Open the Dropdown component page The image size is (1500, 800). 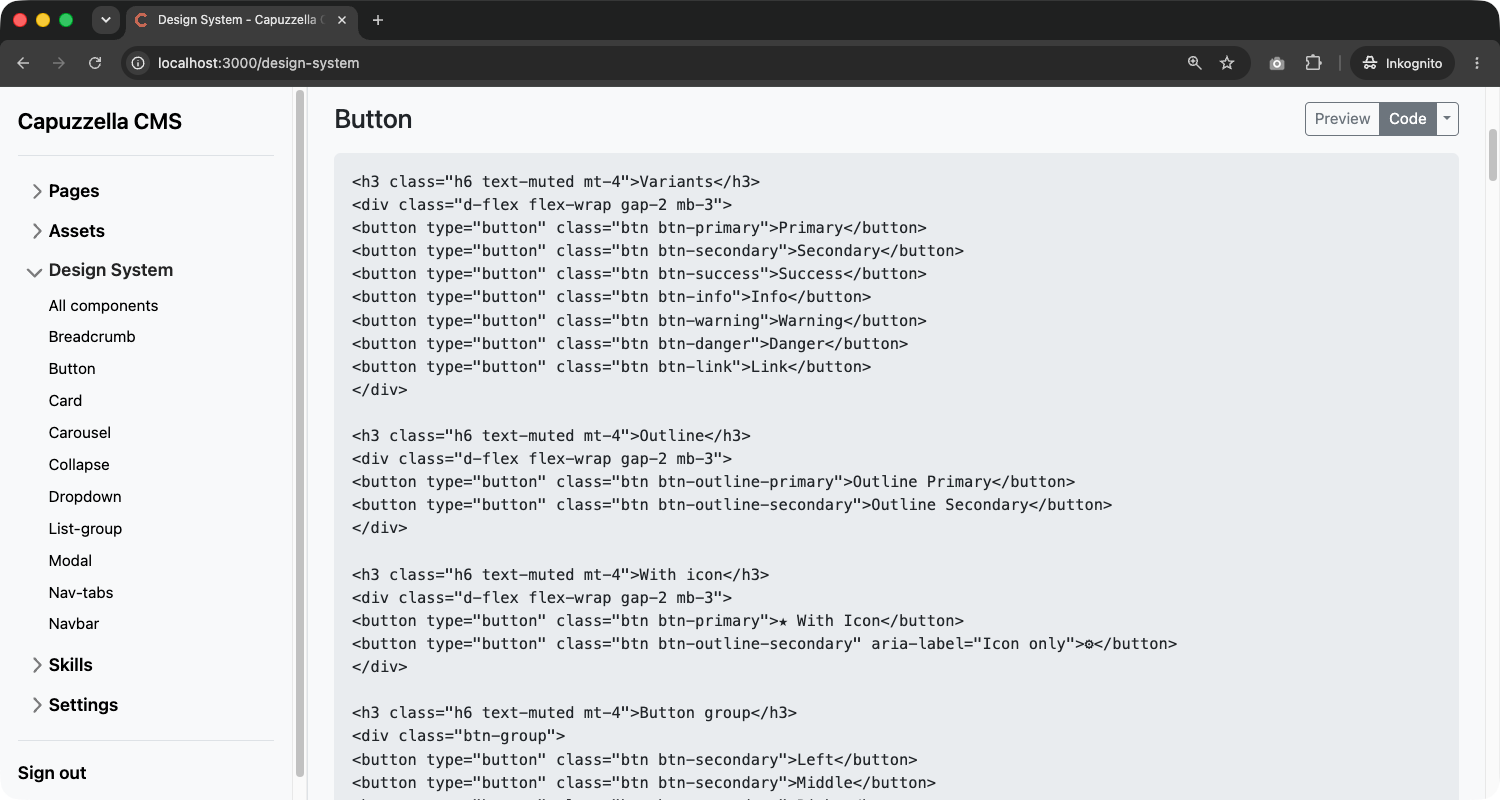pyautogui.click(x=85, y=497)
